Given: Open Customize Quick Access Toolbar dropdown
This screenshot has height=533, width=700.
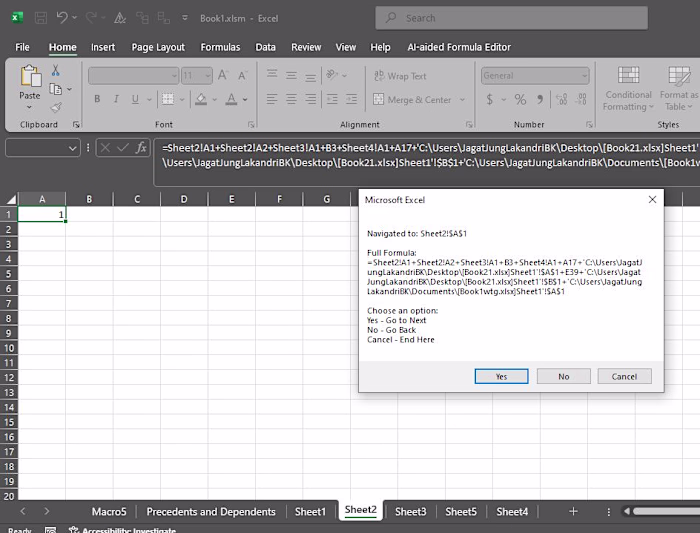Looking at the screenshot, I should click(185, 18).
